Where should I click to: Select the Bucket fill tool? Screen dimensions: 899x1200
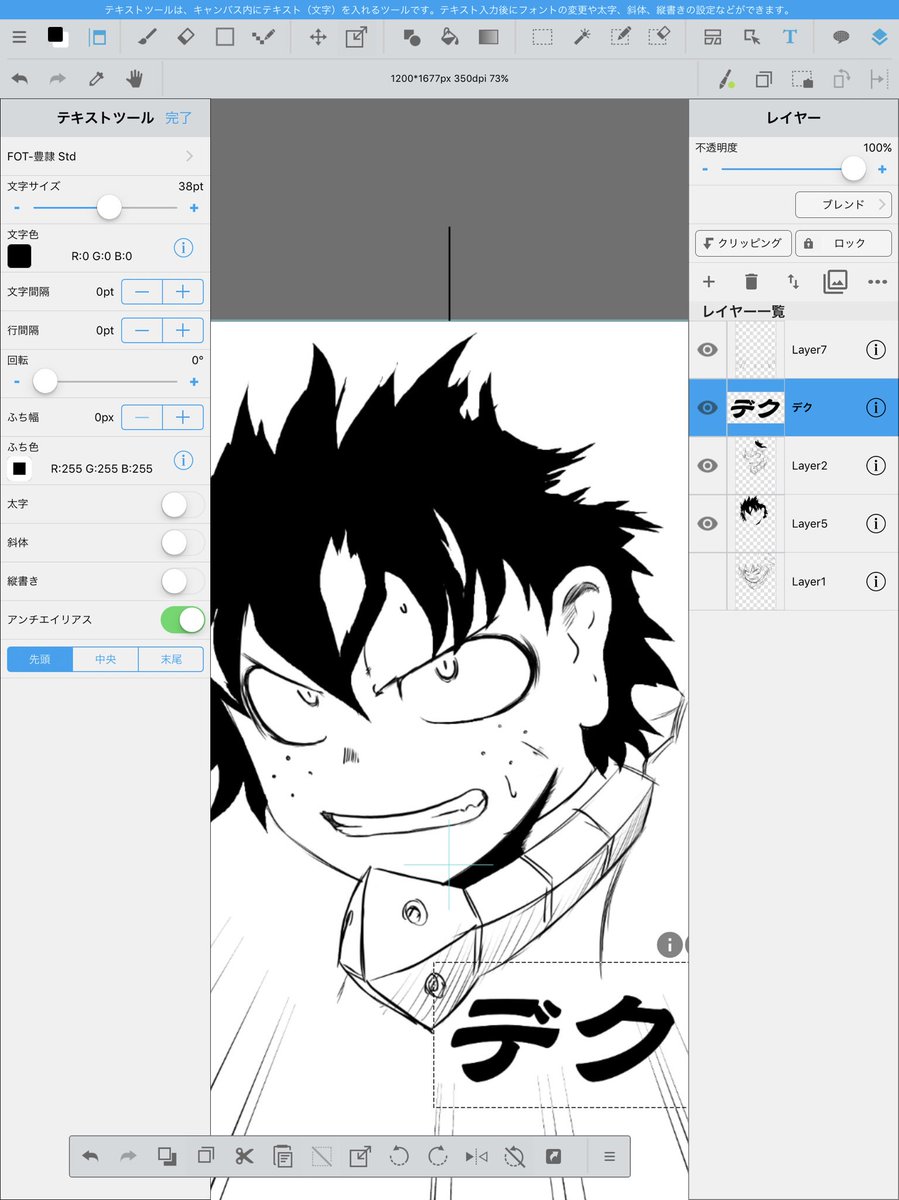(450, 37)
